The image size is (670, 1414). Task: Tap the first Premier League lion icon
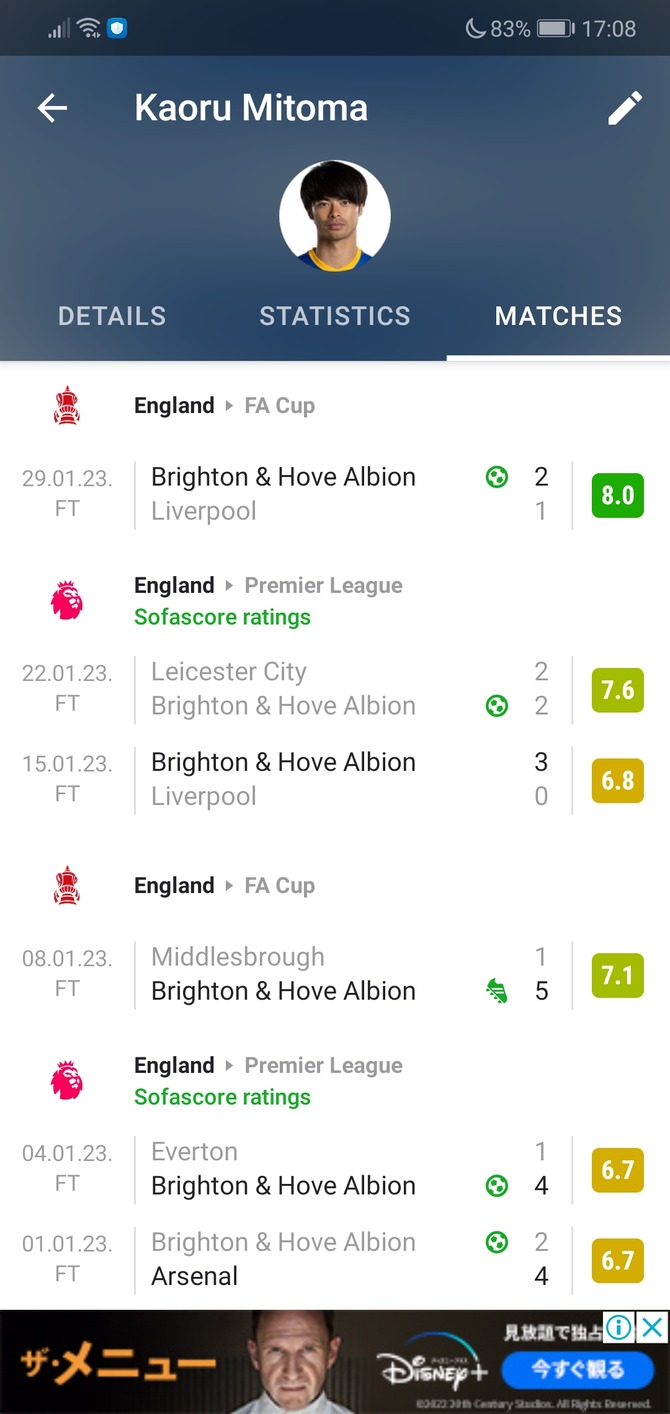pyautogui.click(x=67, y=601)
